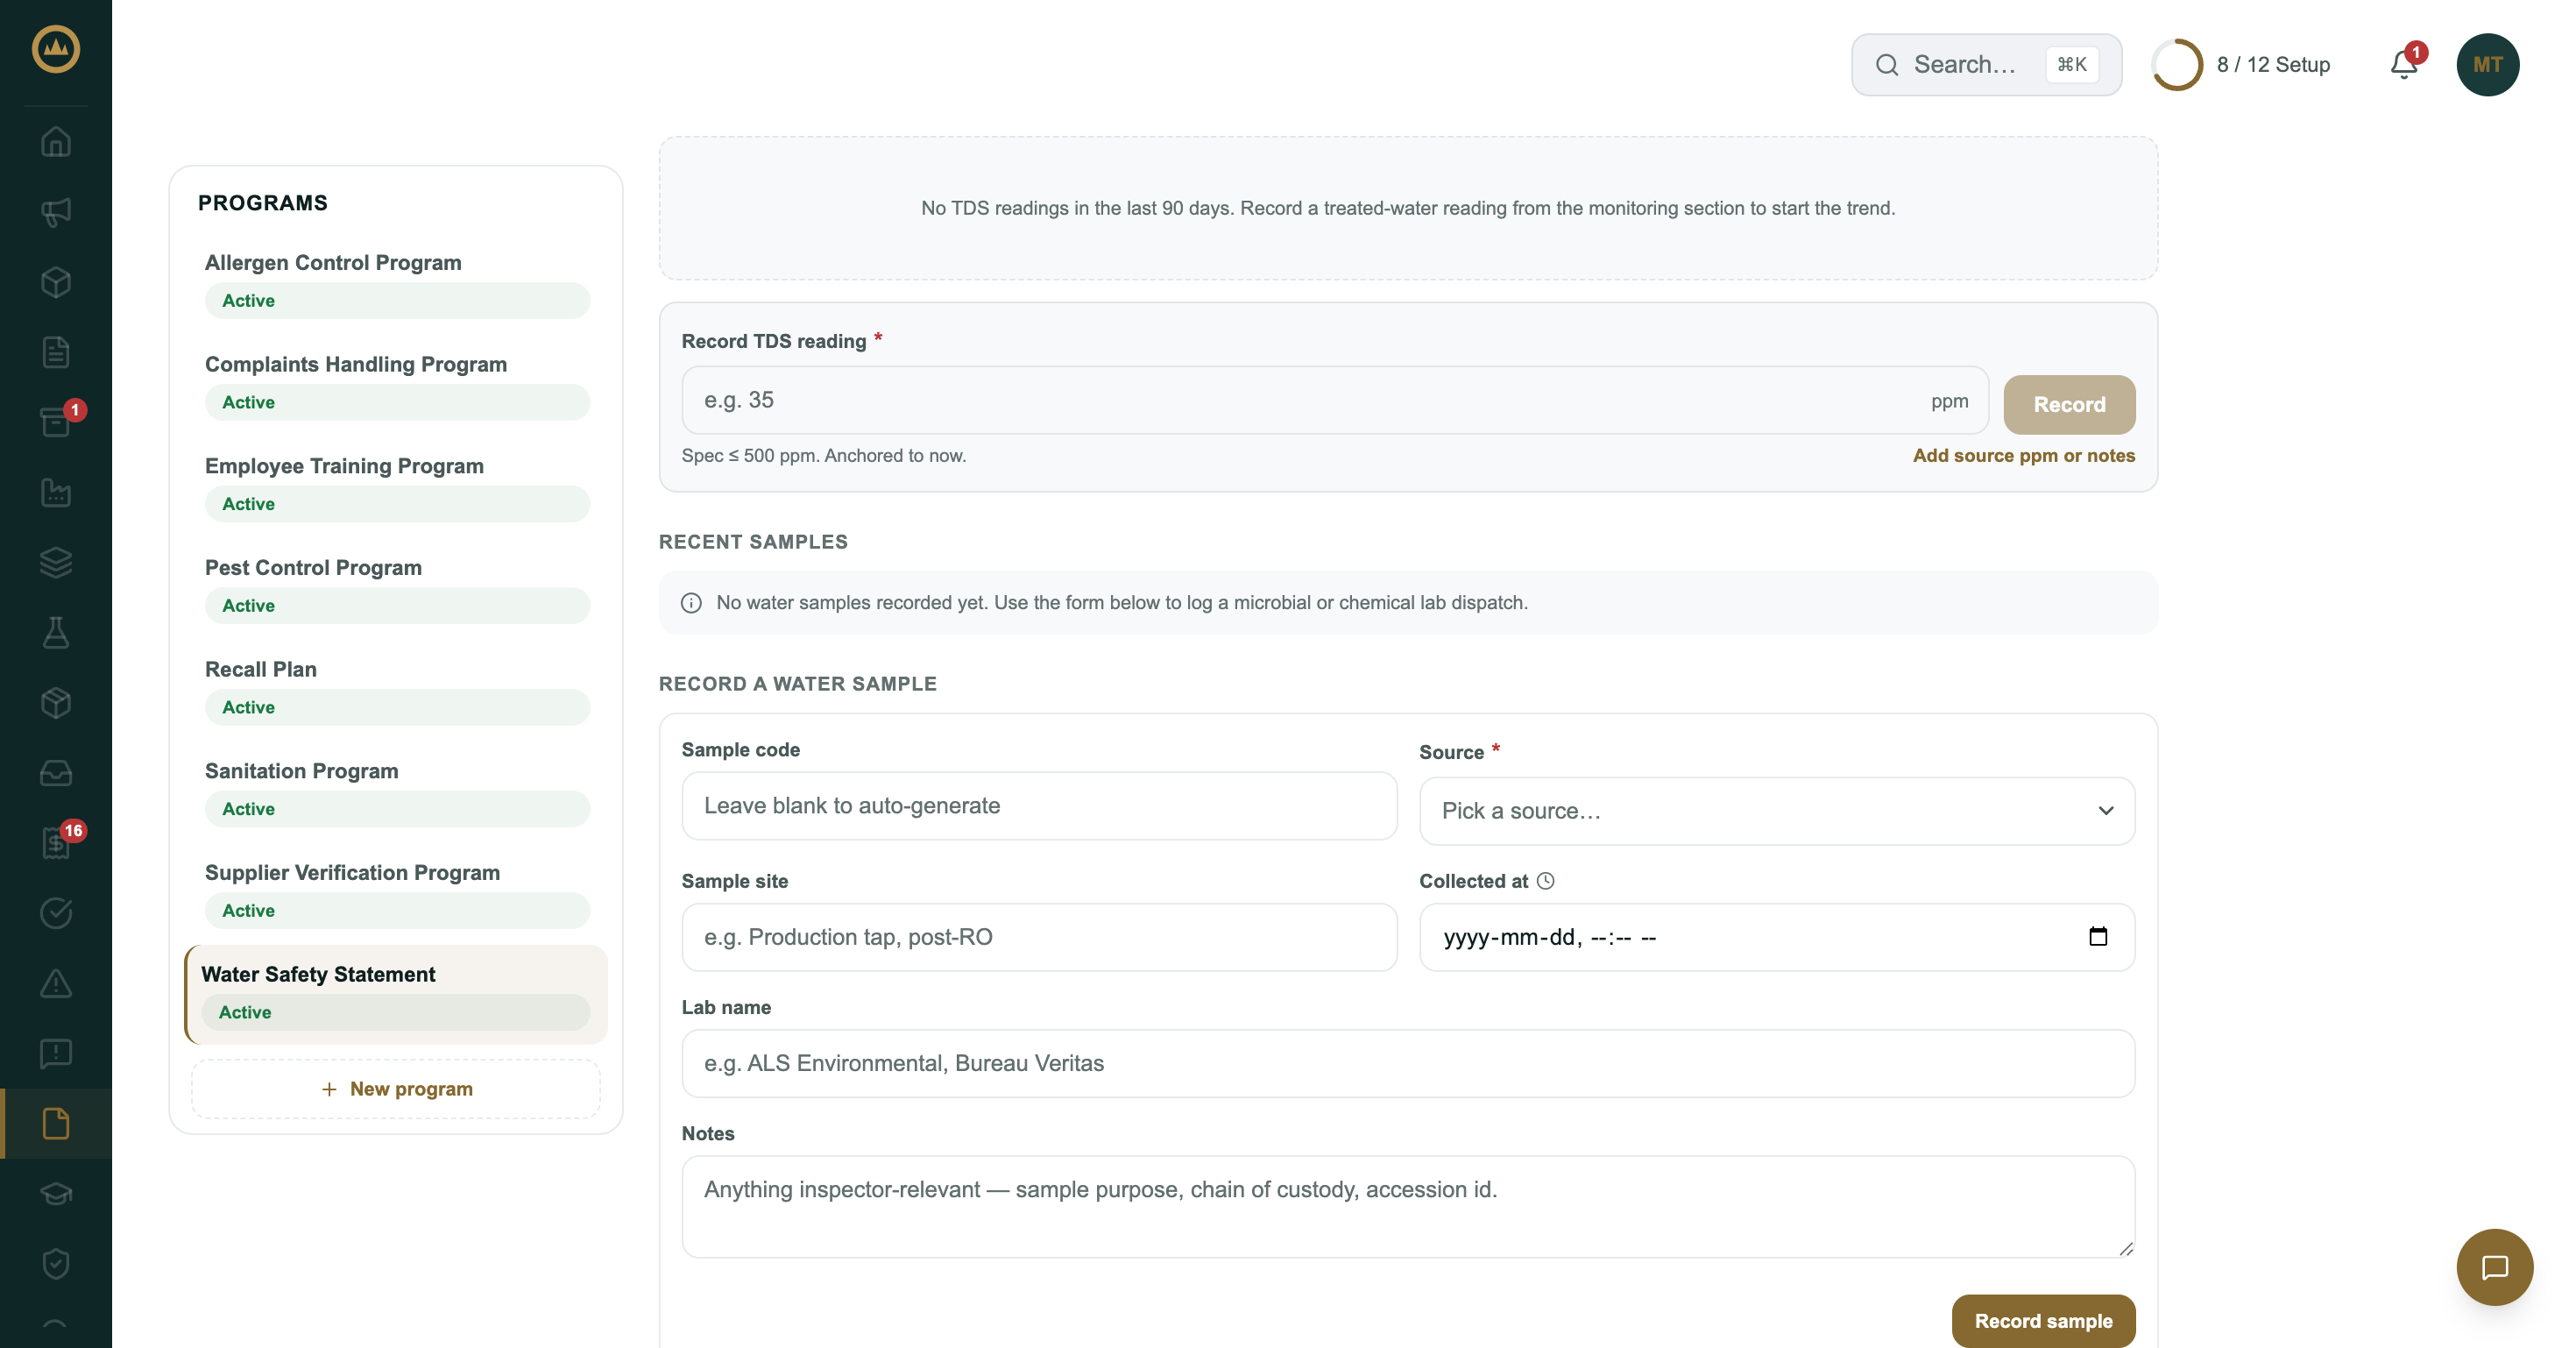Open the shield check sidebar icon
The height and width of the screenshot is (1348, 2576).
tap(56, 1264)
